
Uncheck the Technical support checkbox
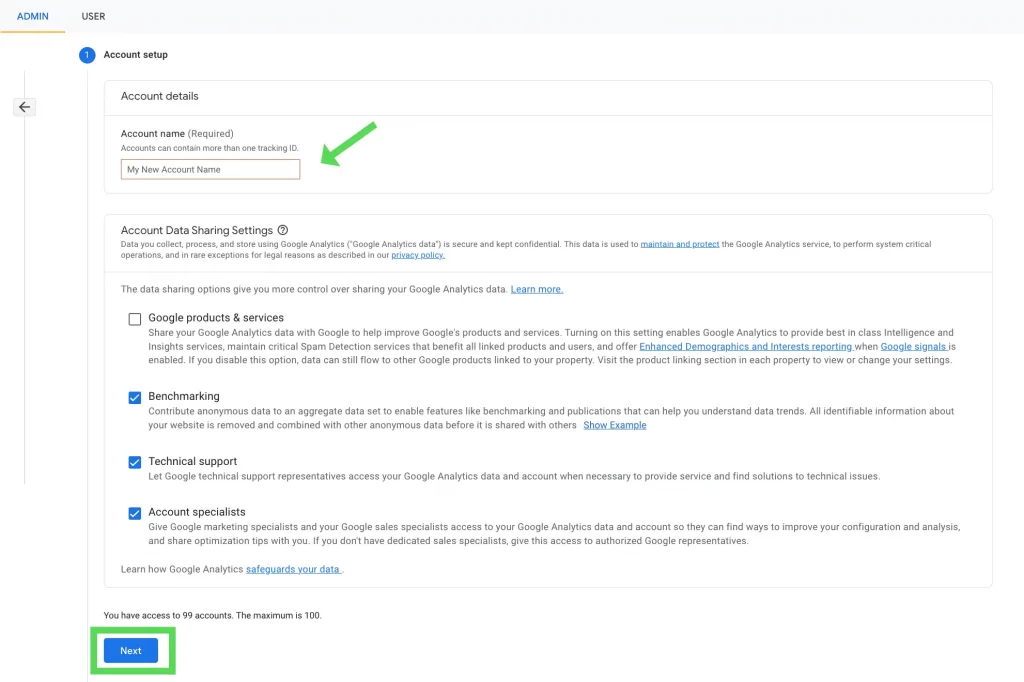[135, 462]
